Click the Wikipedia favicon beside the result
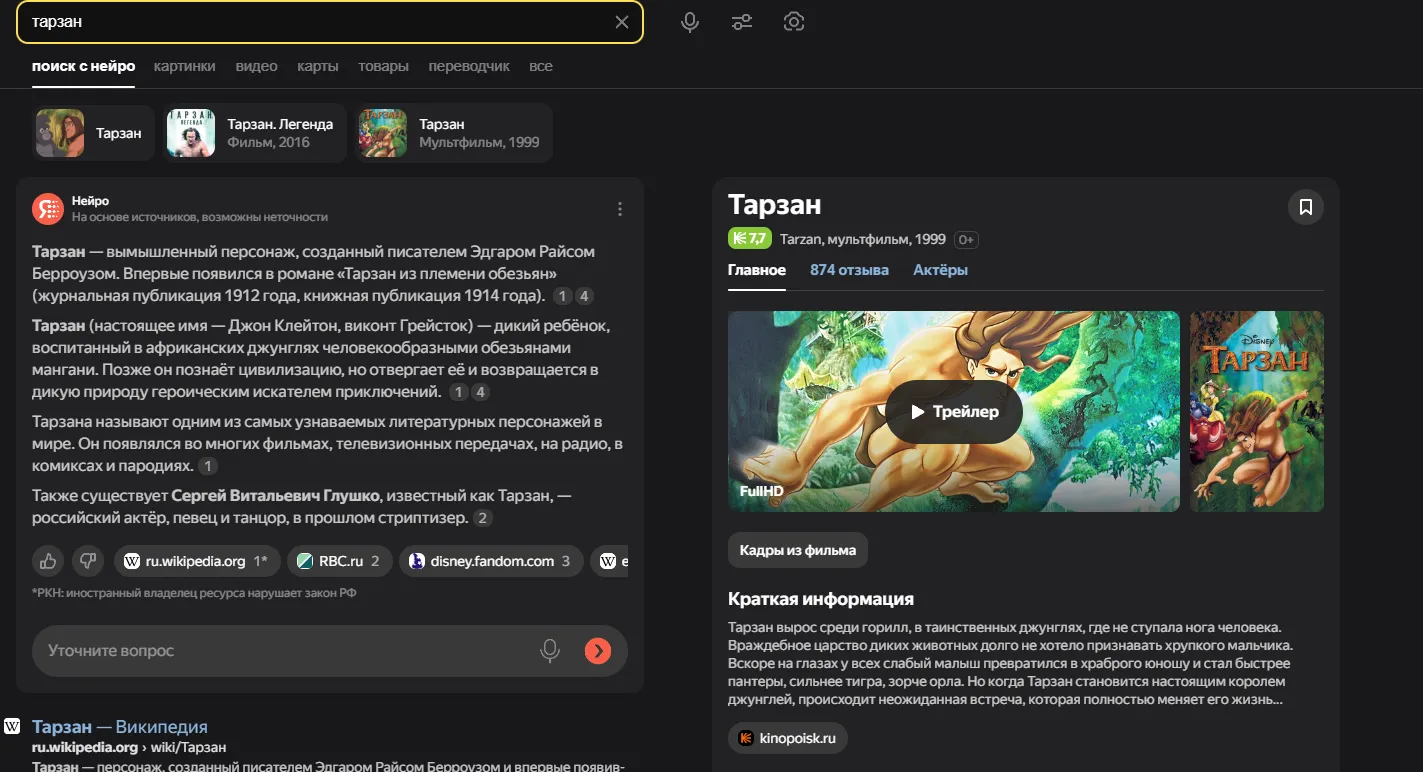1423x772 pixels. coord(13,727)
